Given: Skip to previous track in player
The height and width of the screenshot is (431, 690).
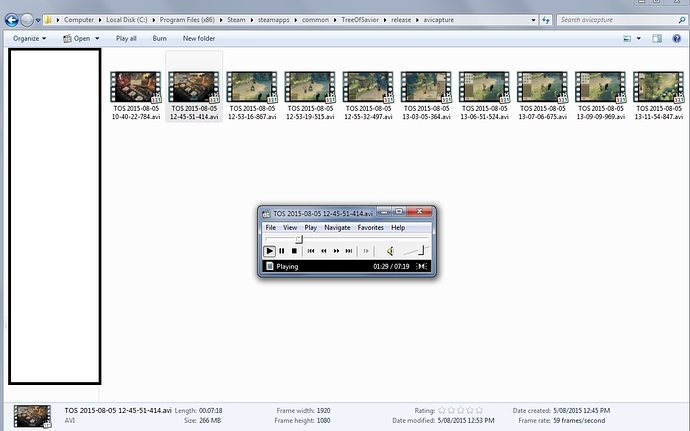Looking at the screenshot, I should (311, 251).
